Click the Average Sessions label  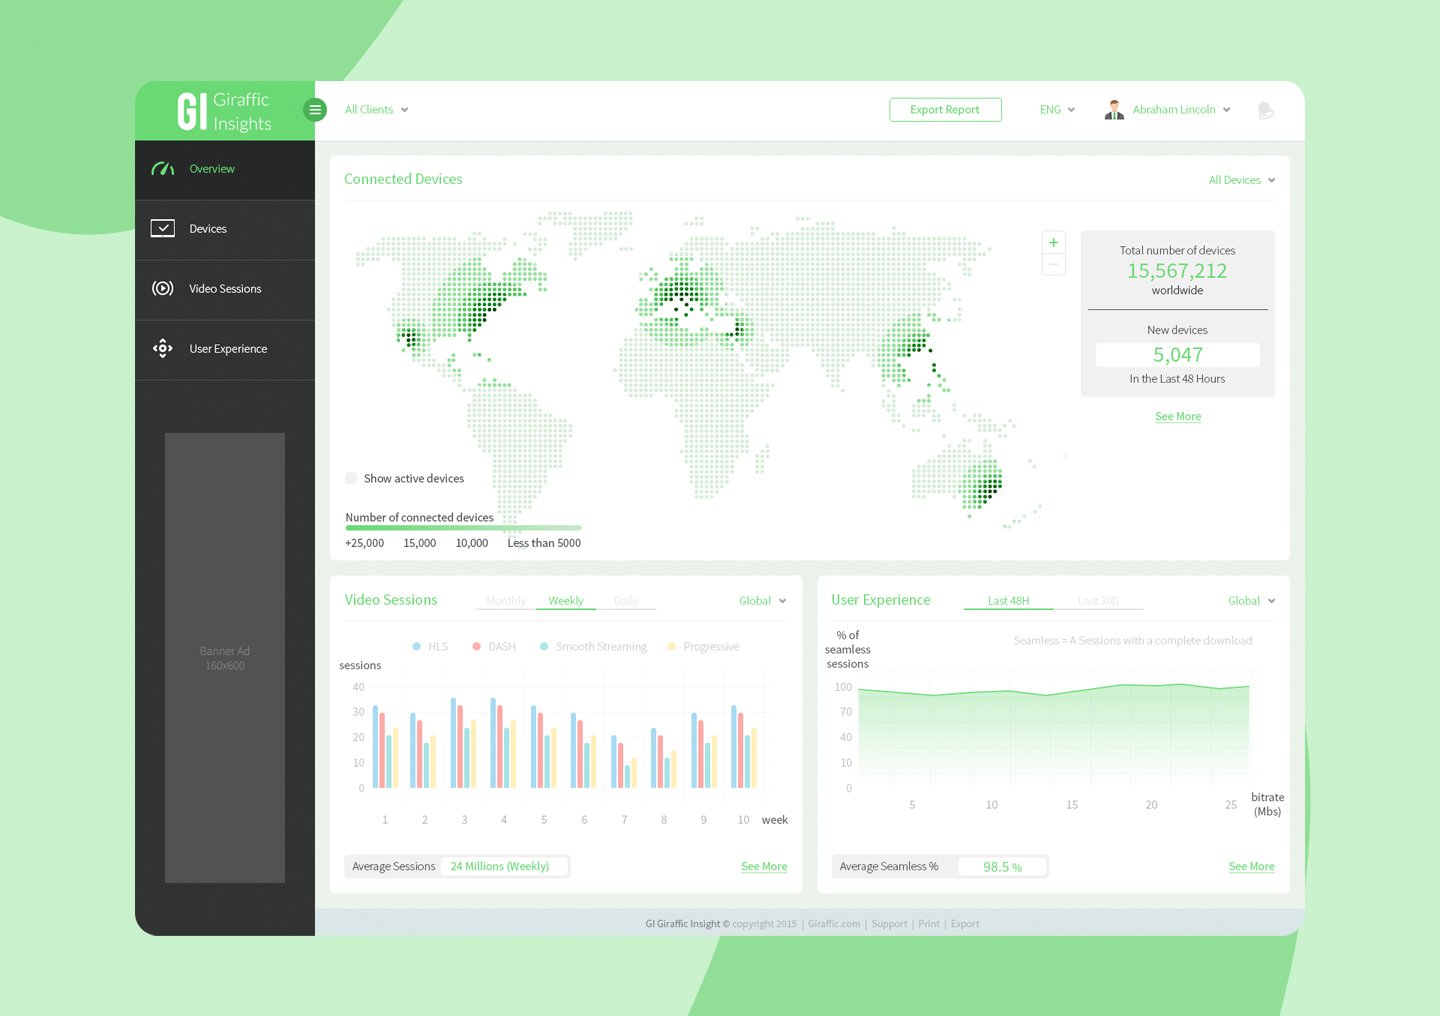[x=394, y=867]
